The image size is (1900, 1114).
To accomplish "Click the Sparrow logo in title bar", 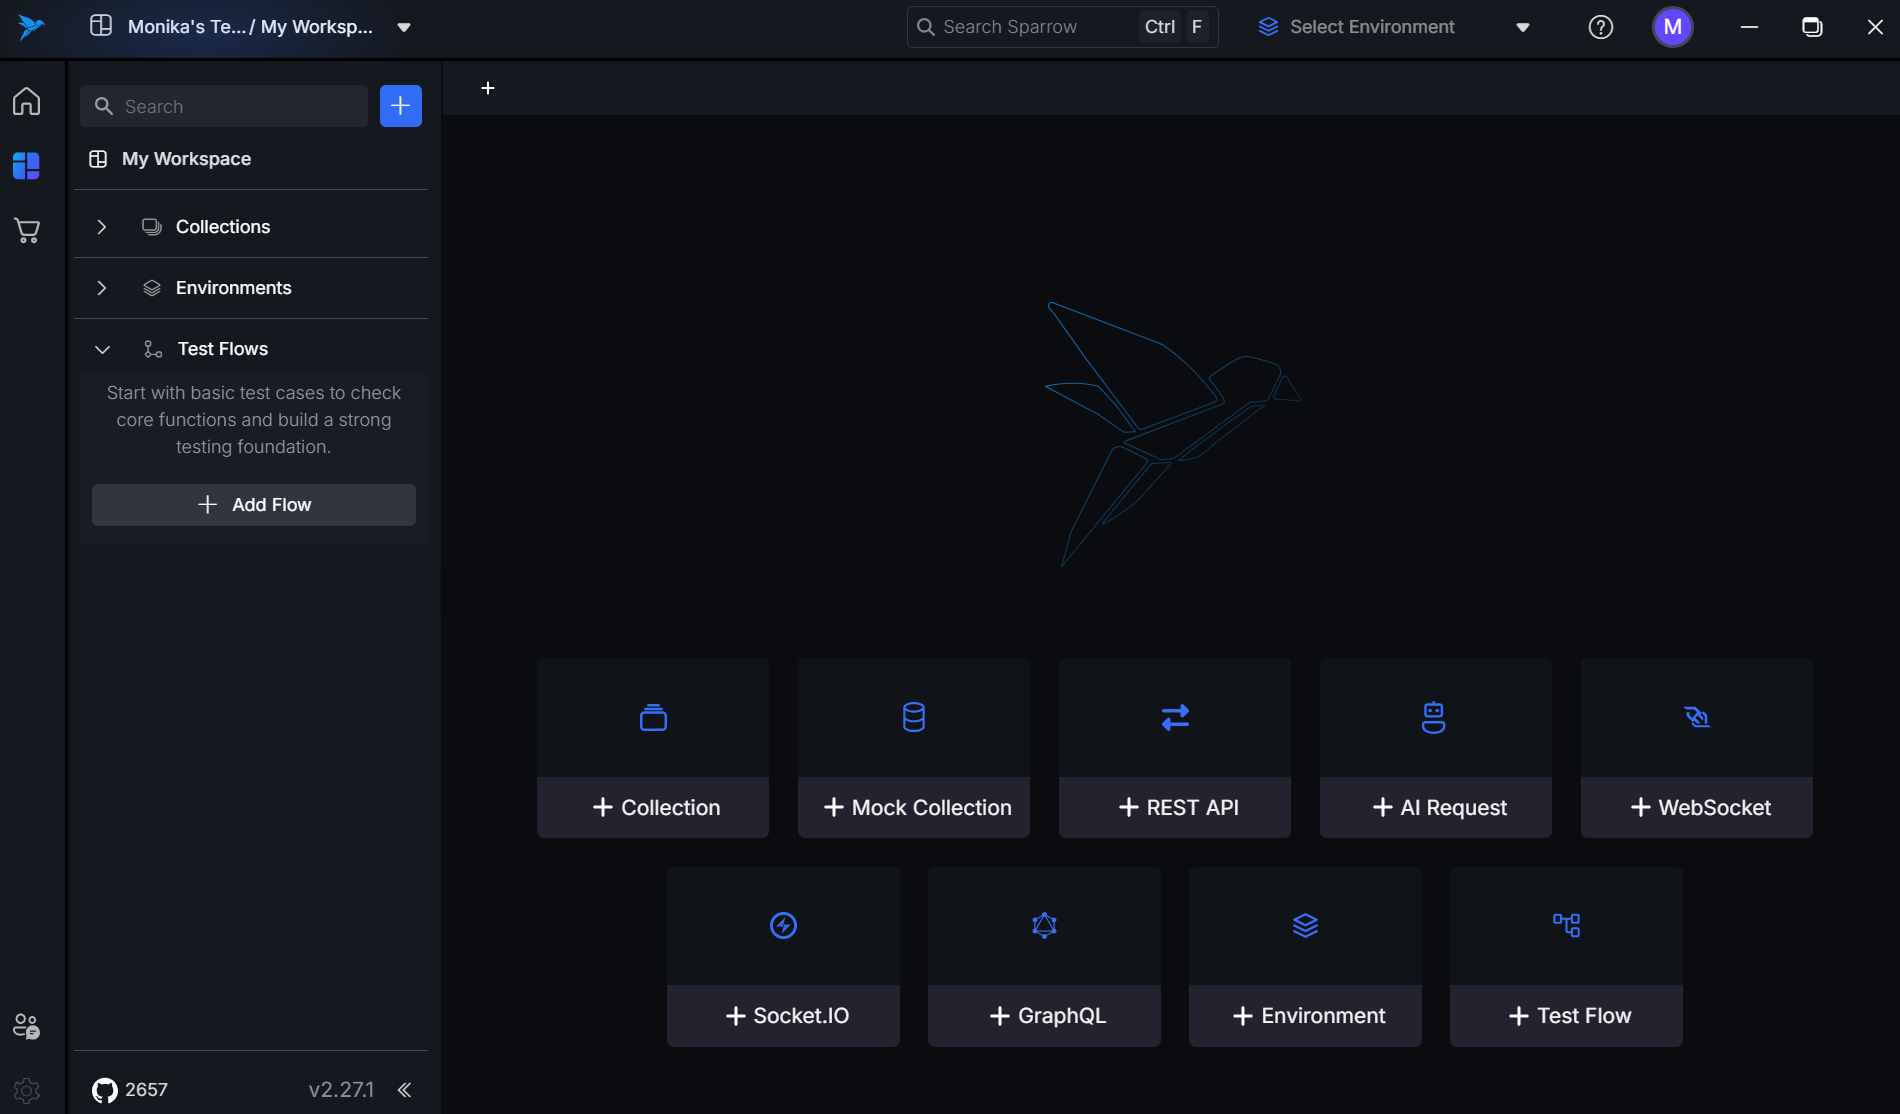I will point(31,27).
